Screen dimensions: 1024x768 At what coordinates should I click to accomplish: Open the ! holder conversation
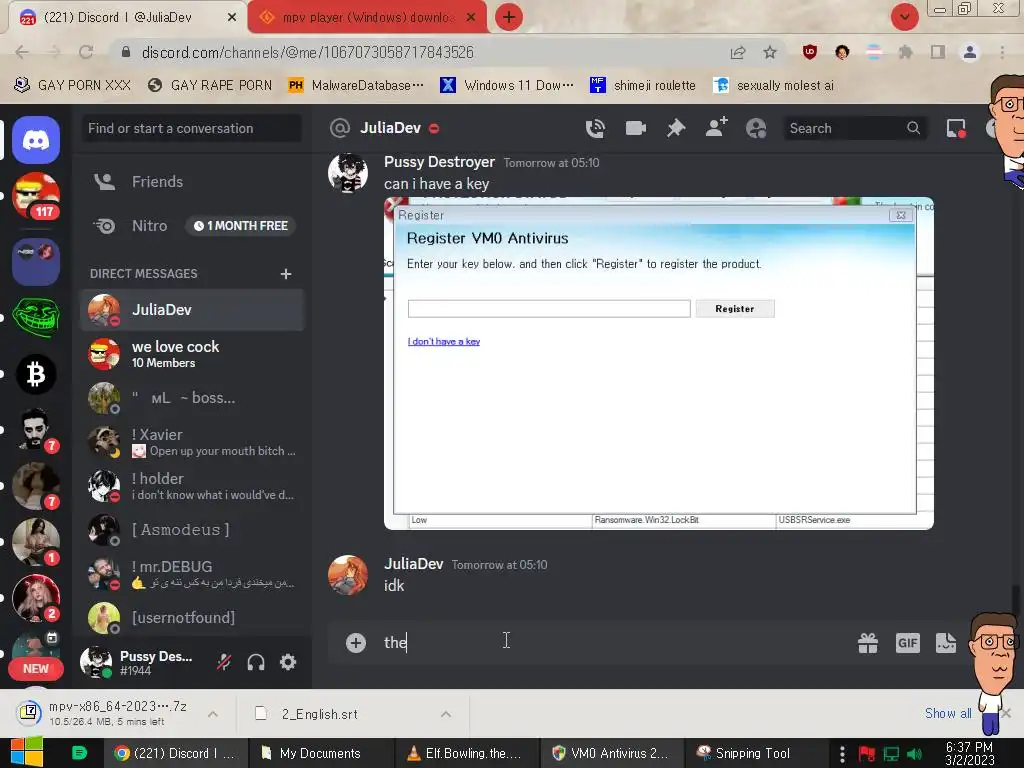pyautogui.click(x=192, y=486)
